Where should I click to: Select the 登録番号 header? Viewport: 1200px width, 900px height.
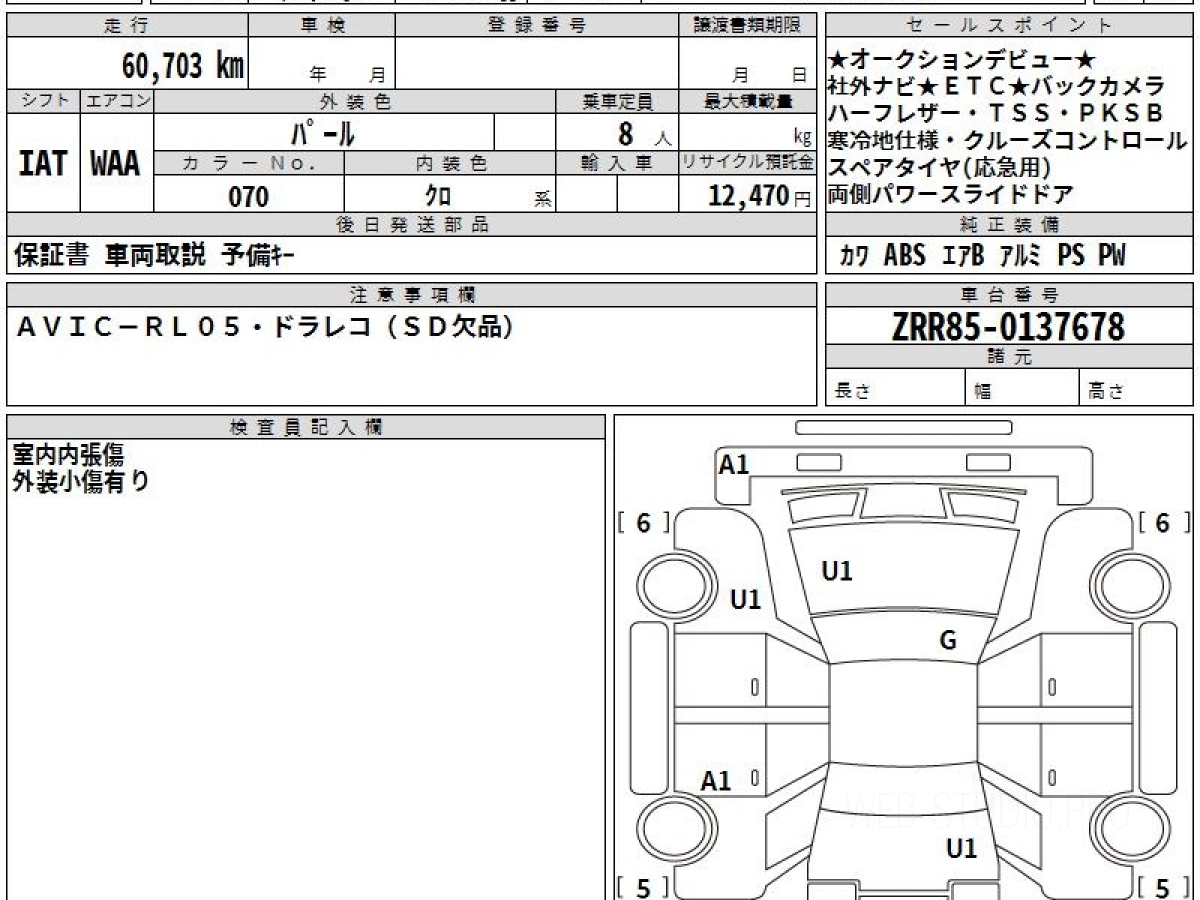[537, 26]
